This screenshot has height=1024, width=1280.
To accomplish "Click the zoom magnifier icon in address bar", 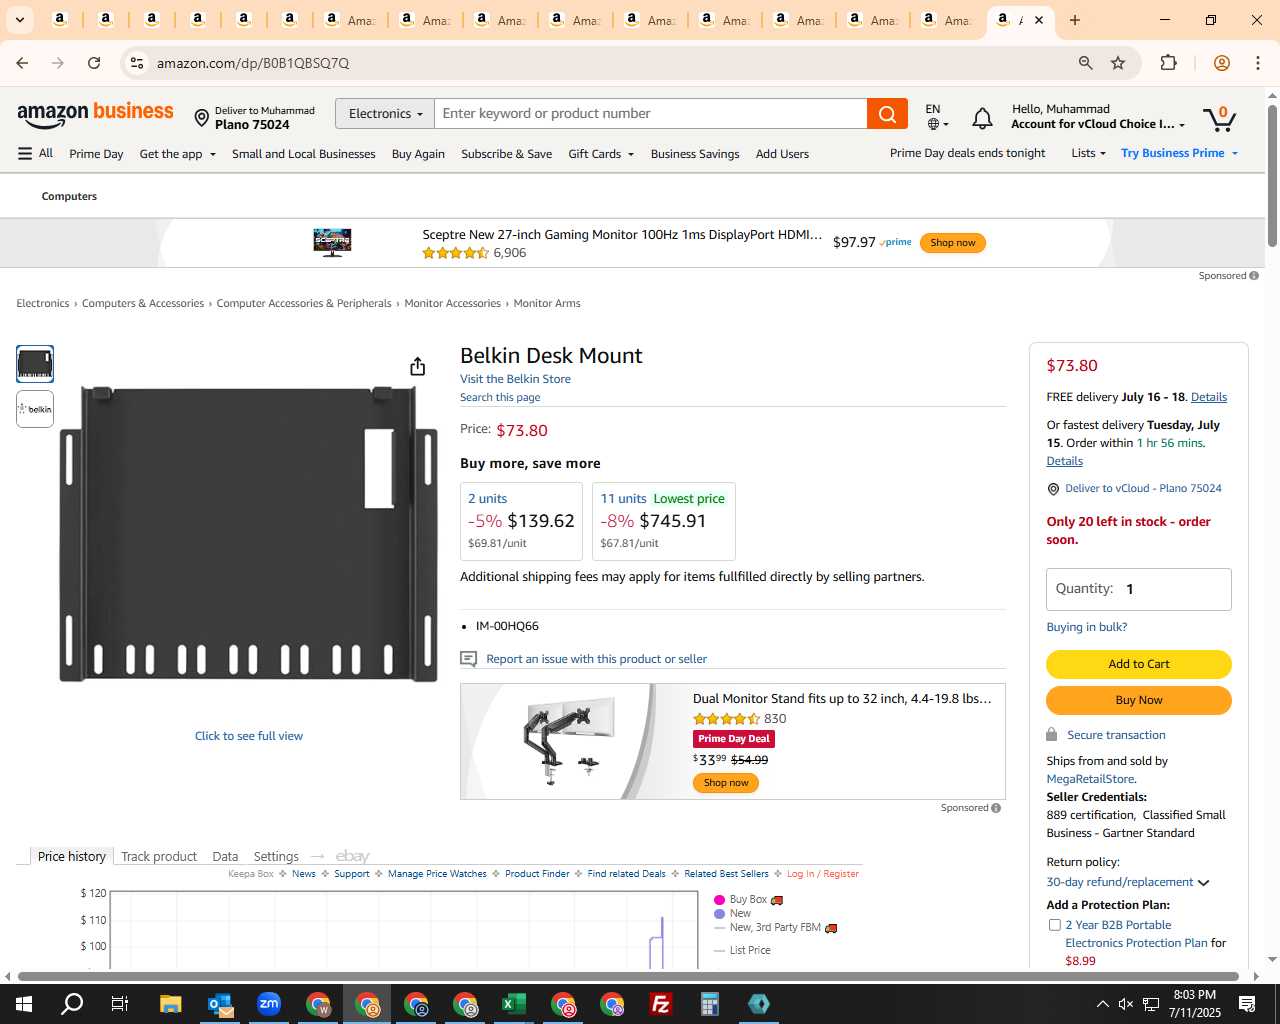I will pos(1085,63).
